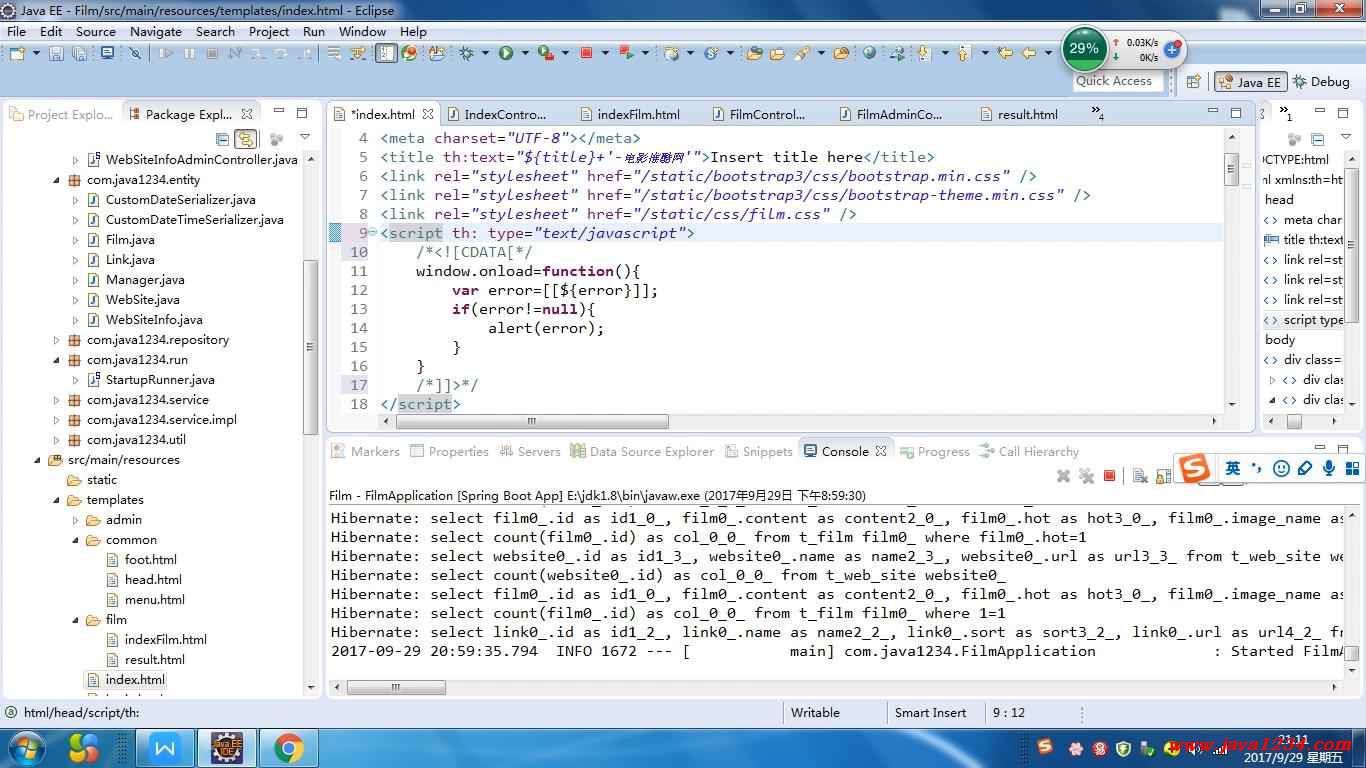The image size is (1366, 768).
Task: Open the New wizard dropdown arrow
Action: pyautogui.click(x=36, y=53)
